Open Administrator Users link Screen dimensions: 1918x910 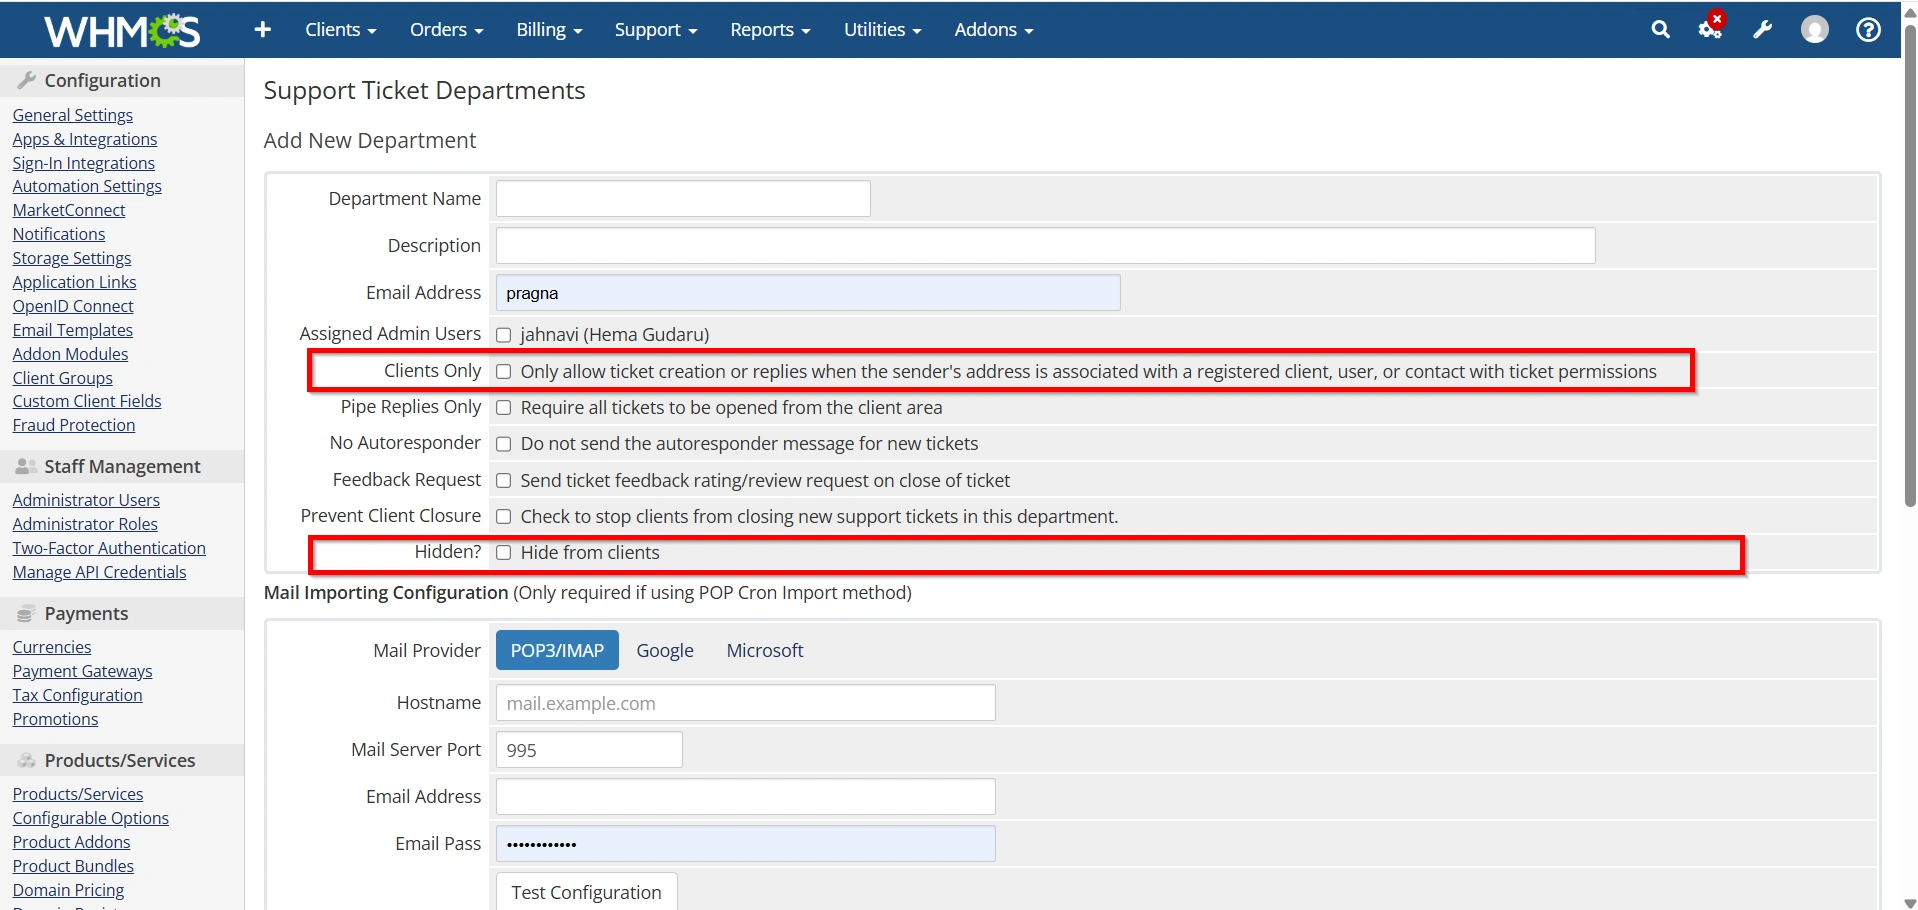point(86,500)
